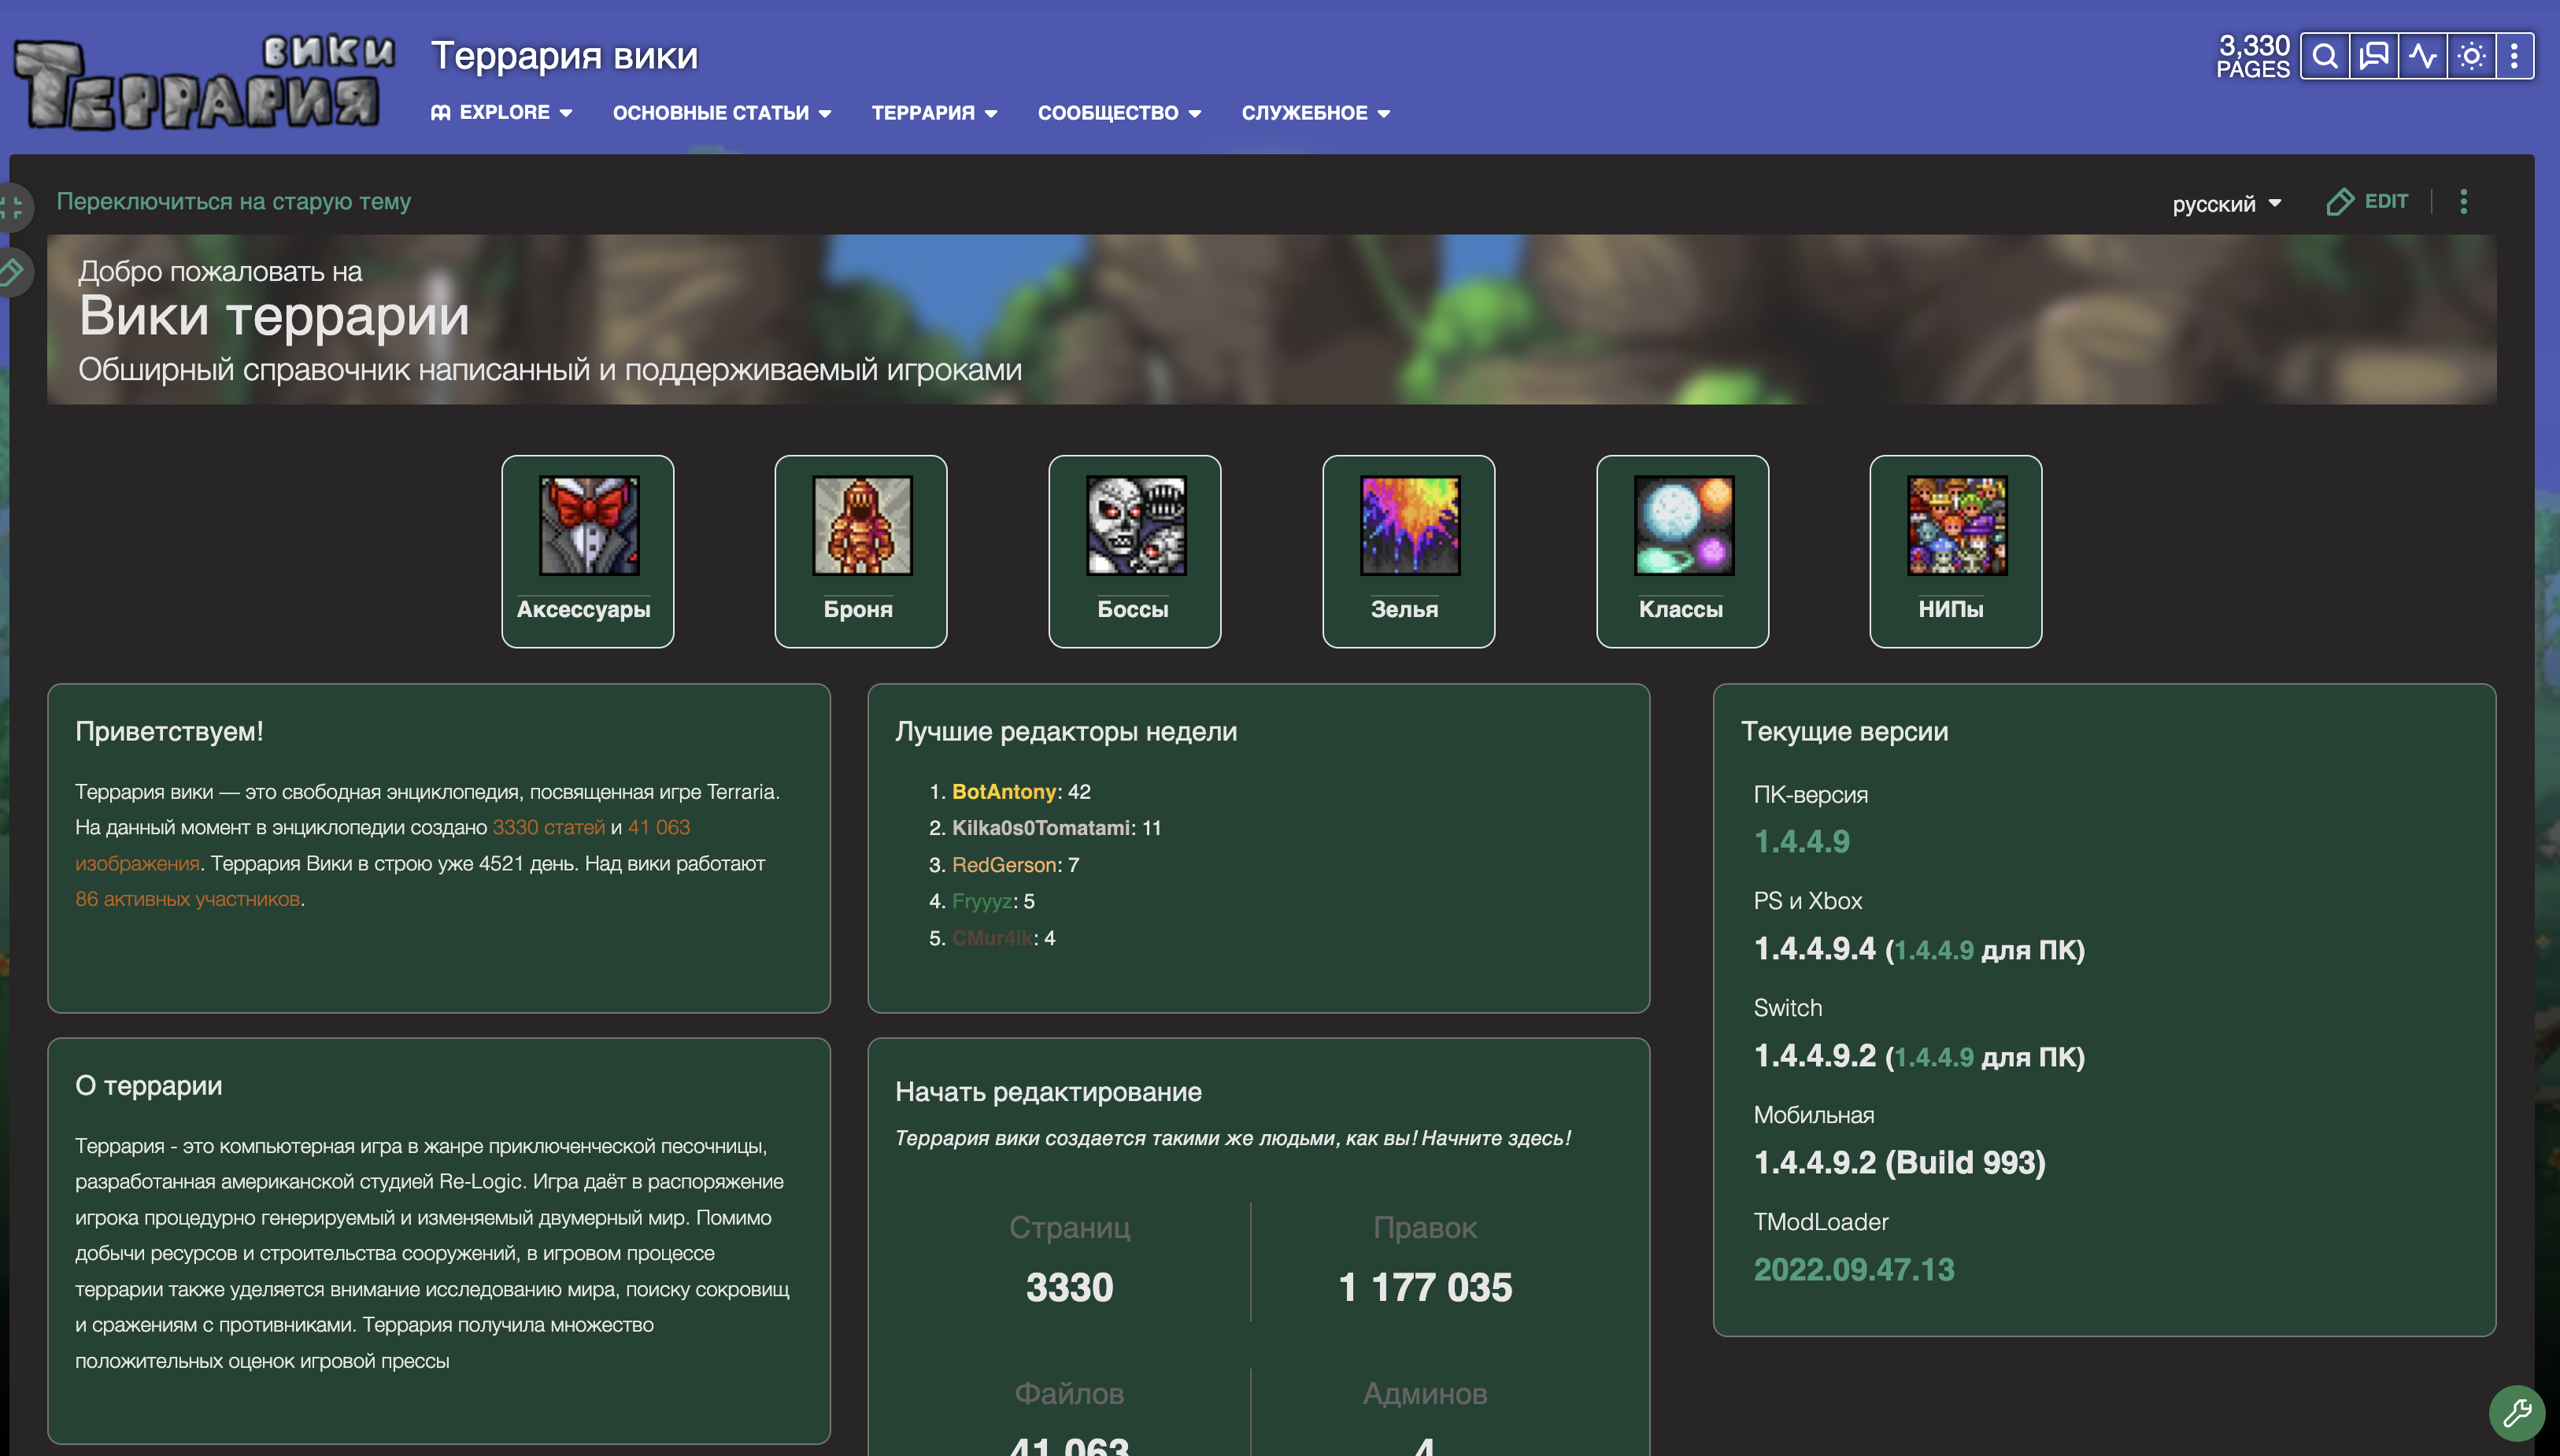Open CMur4ik user profile
The width and height of the screenshot is (2560, 1456).
992,938
